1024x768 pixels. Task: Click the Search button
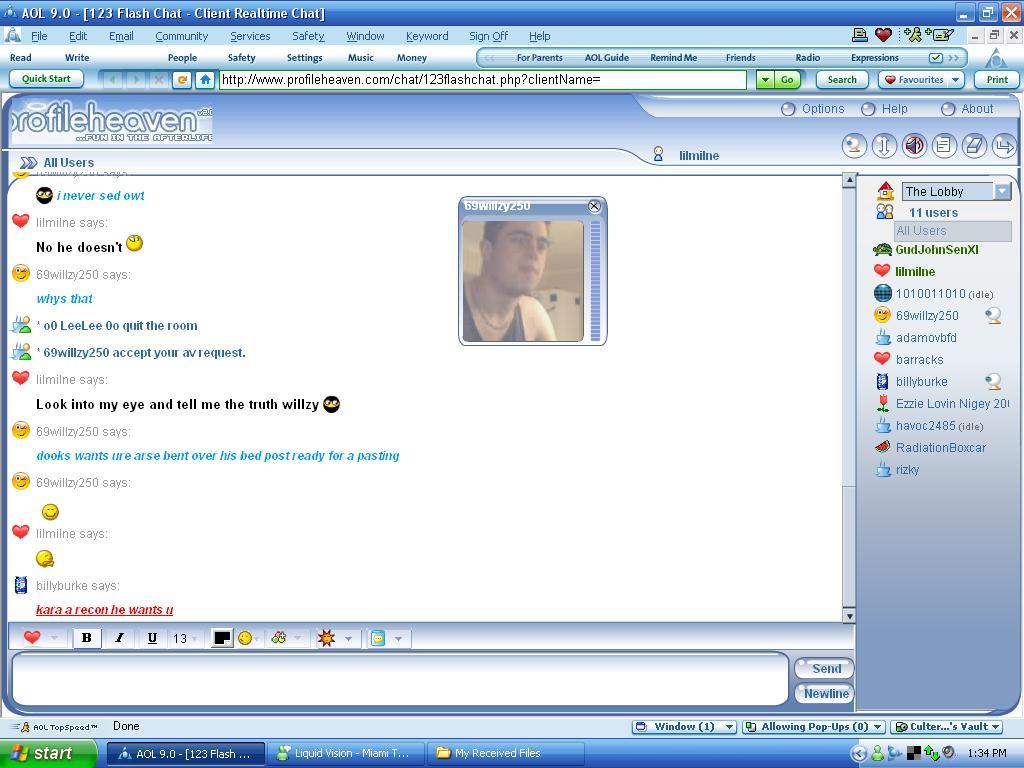842,80
